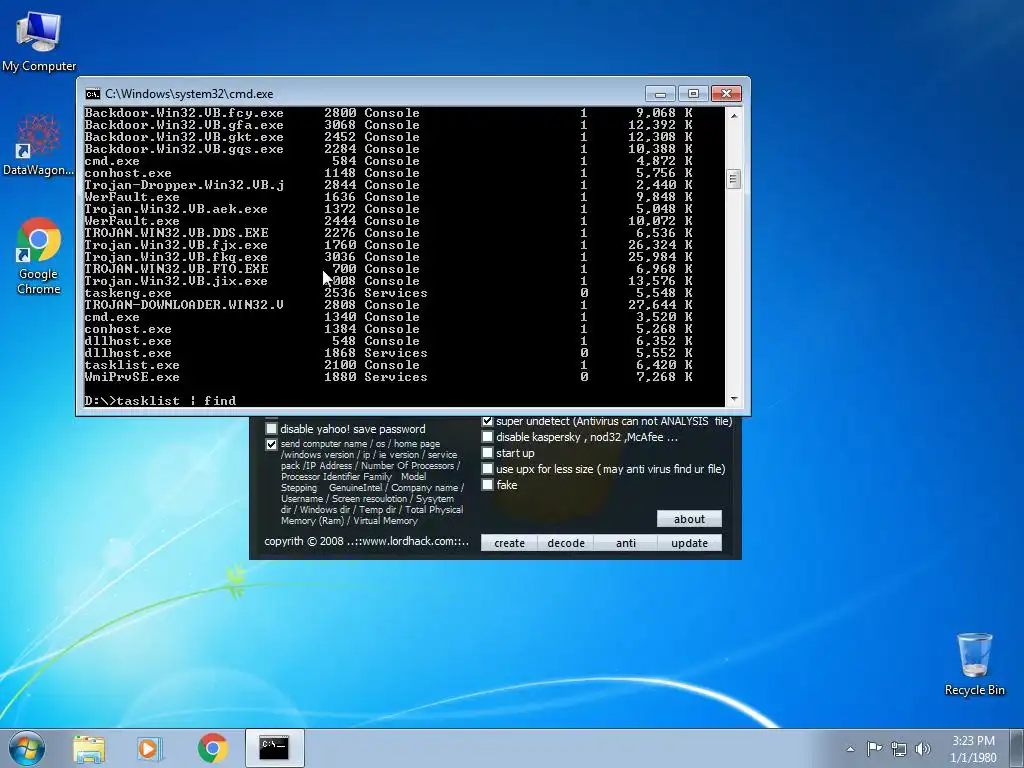Click the WmiPrvSE.exe process name
The height and width of the screenshot is (768, 1024).
coord(132,377)
